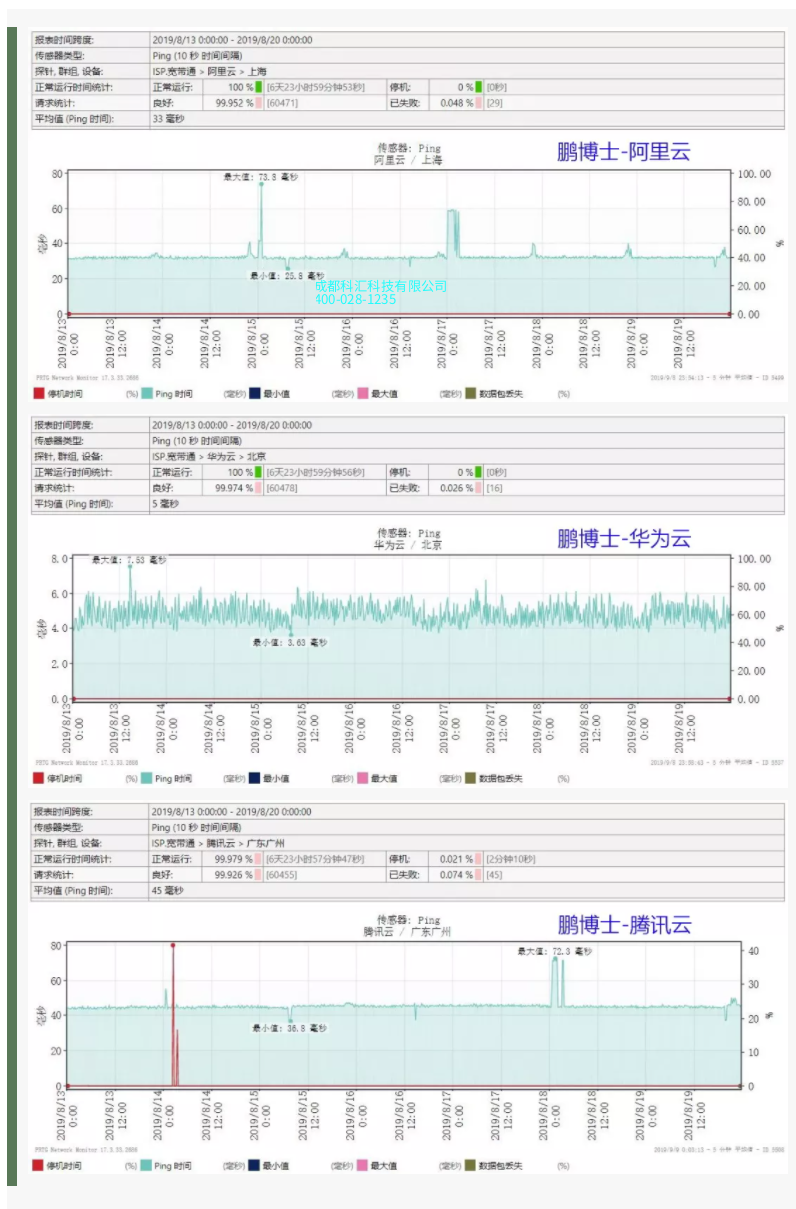The height and width of the screenshot is (1209, 796).
Task: Click teal Ping 时间 legend square in 腾讯云 chart
Action: tap(147, 1165)
